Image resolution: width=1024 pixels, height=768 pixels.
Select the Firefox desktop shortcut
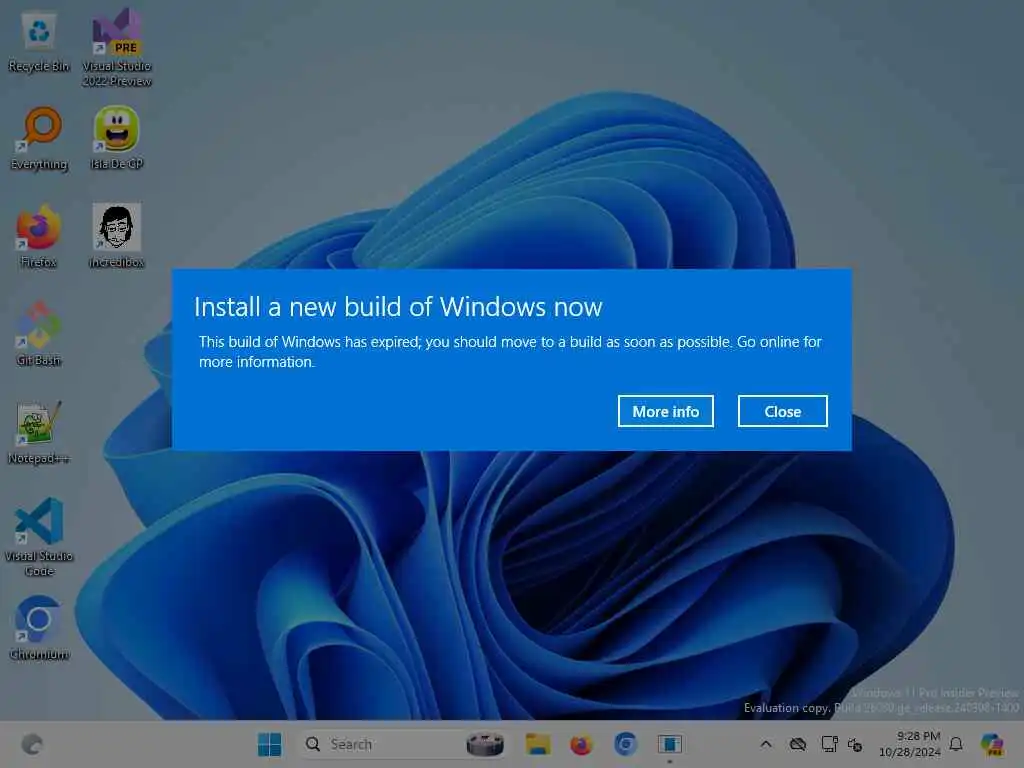[x=39, y=236]
